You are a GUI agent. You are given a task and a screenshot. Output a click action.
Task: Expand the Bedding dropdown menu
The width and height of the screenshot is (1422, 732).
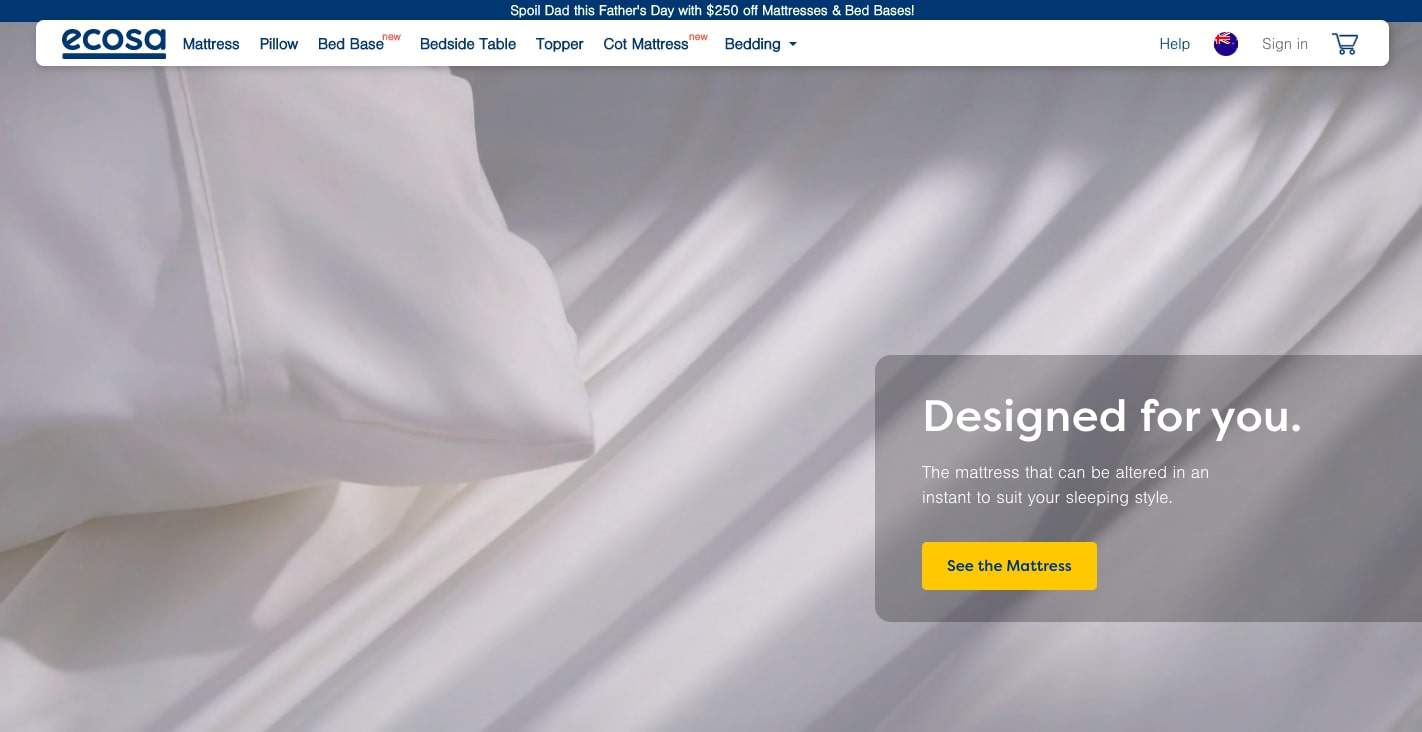[761, 44]
